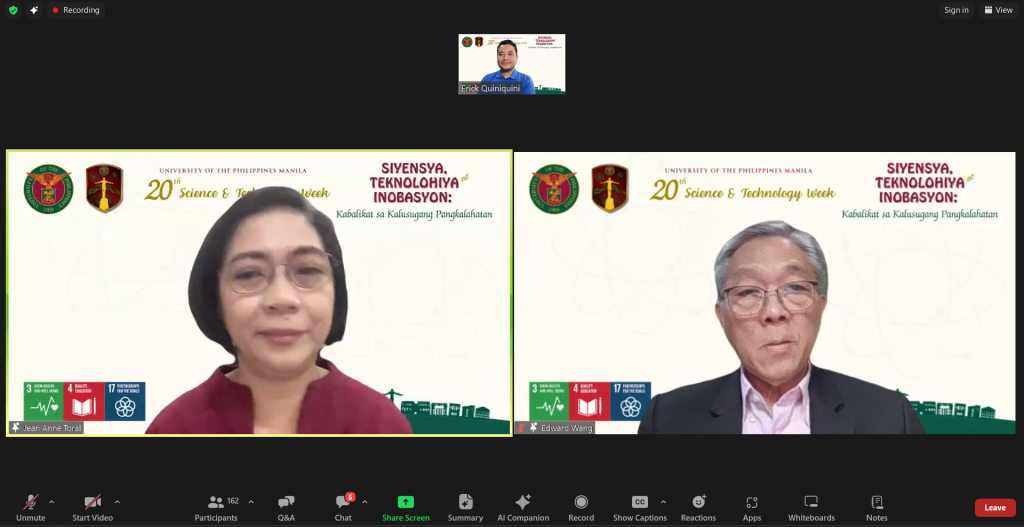Screen dimensions: 1024x527
Task: Click the Share Screen button
Action: (x=405, y=507)
